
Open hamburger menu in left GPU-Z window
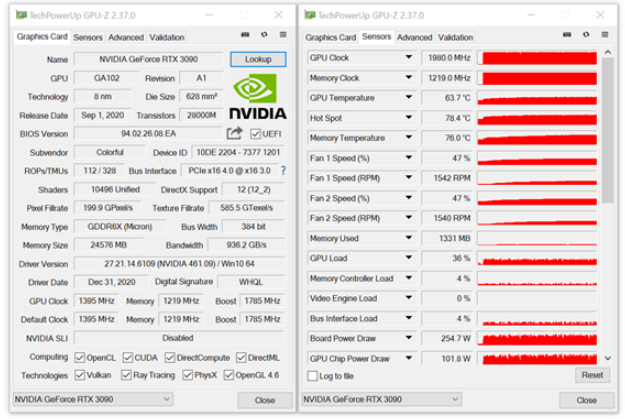tap(283, 35)
